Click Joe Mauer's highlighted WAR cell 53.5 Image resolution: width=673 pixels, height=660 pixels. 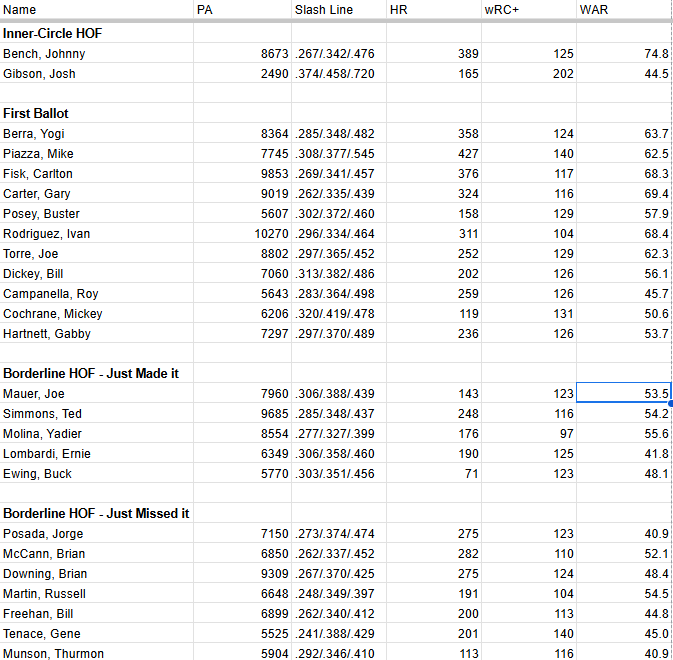624,394
